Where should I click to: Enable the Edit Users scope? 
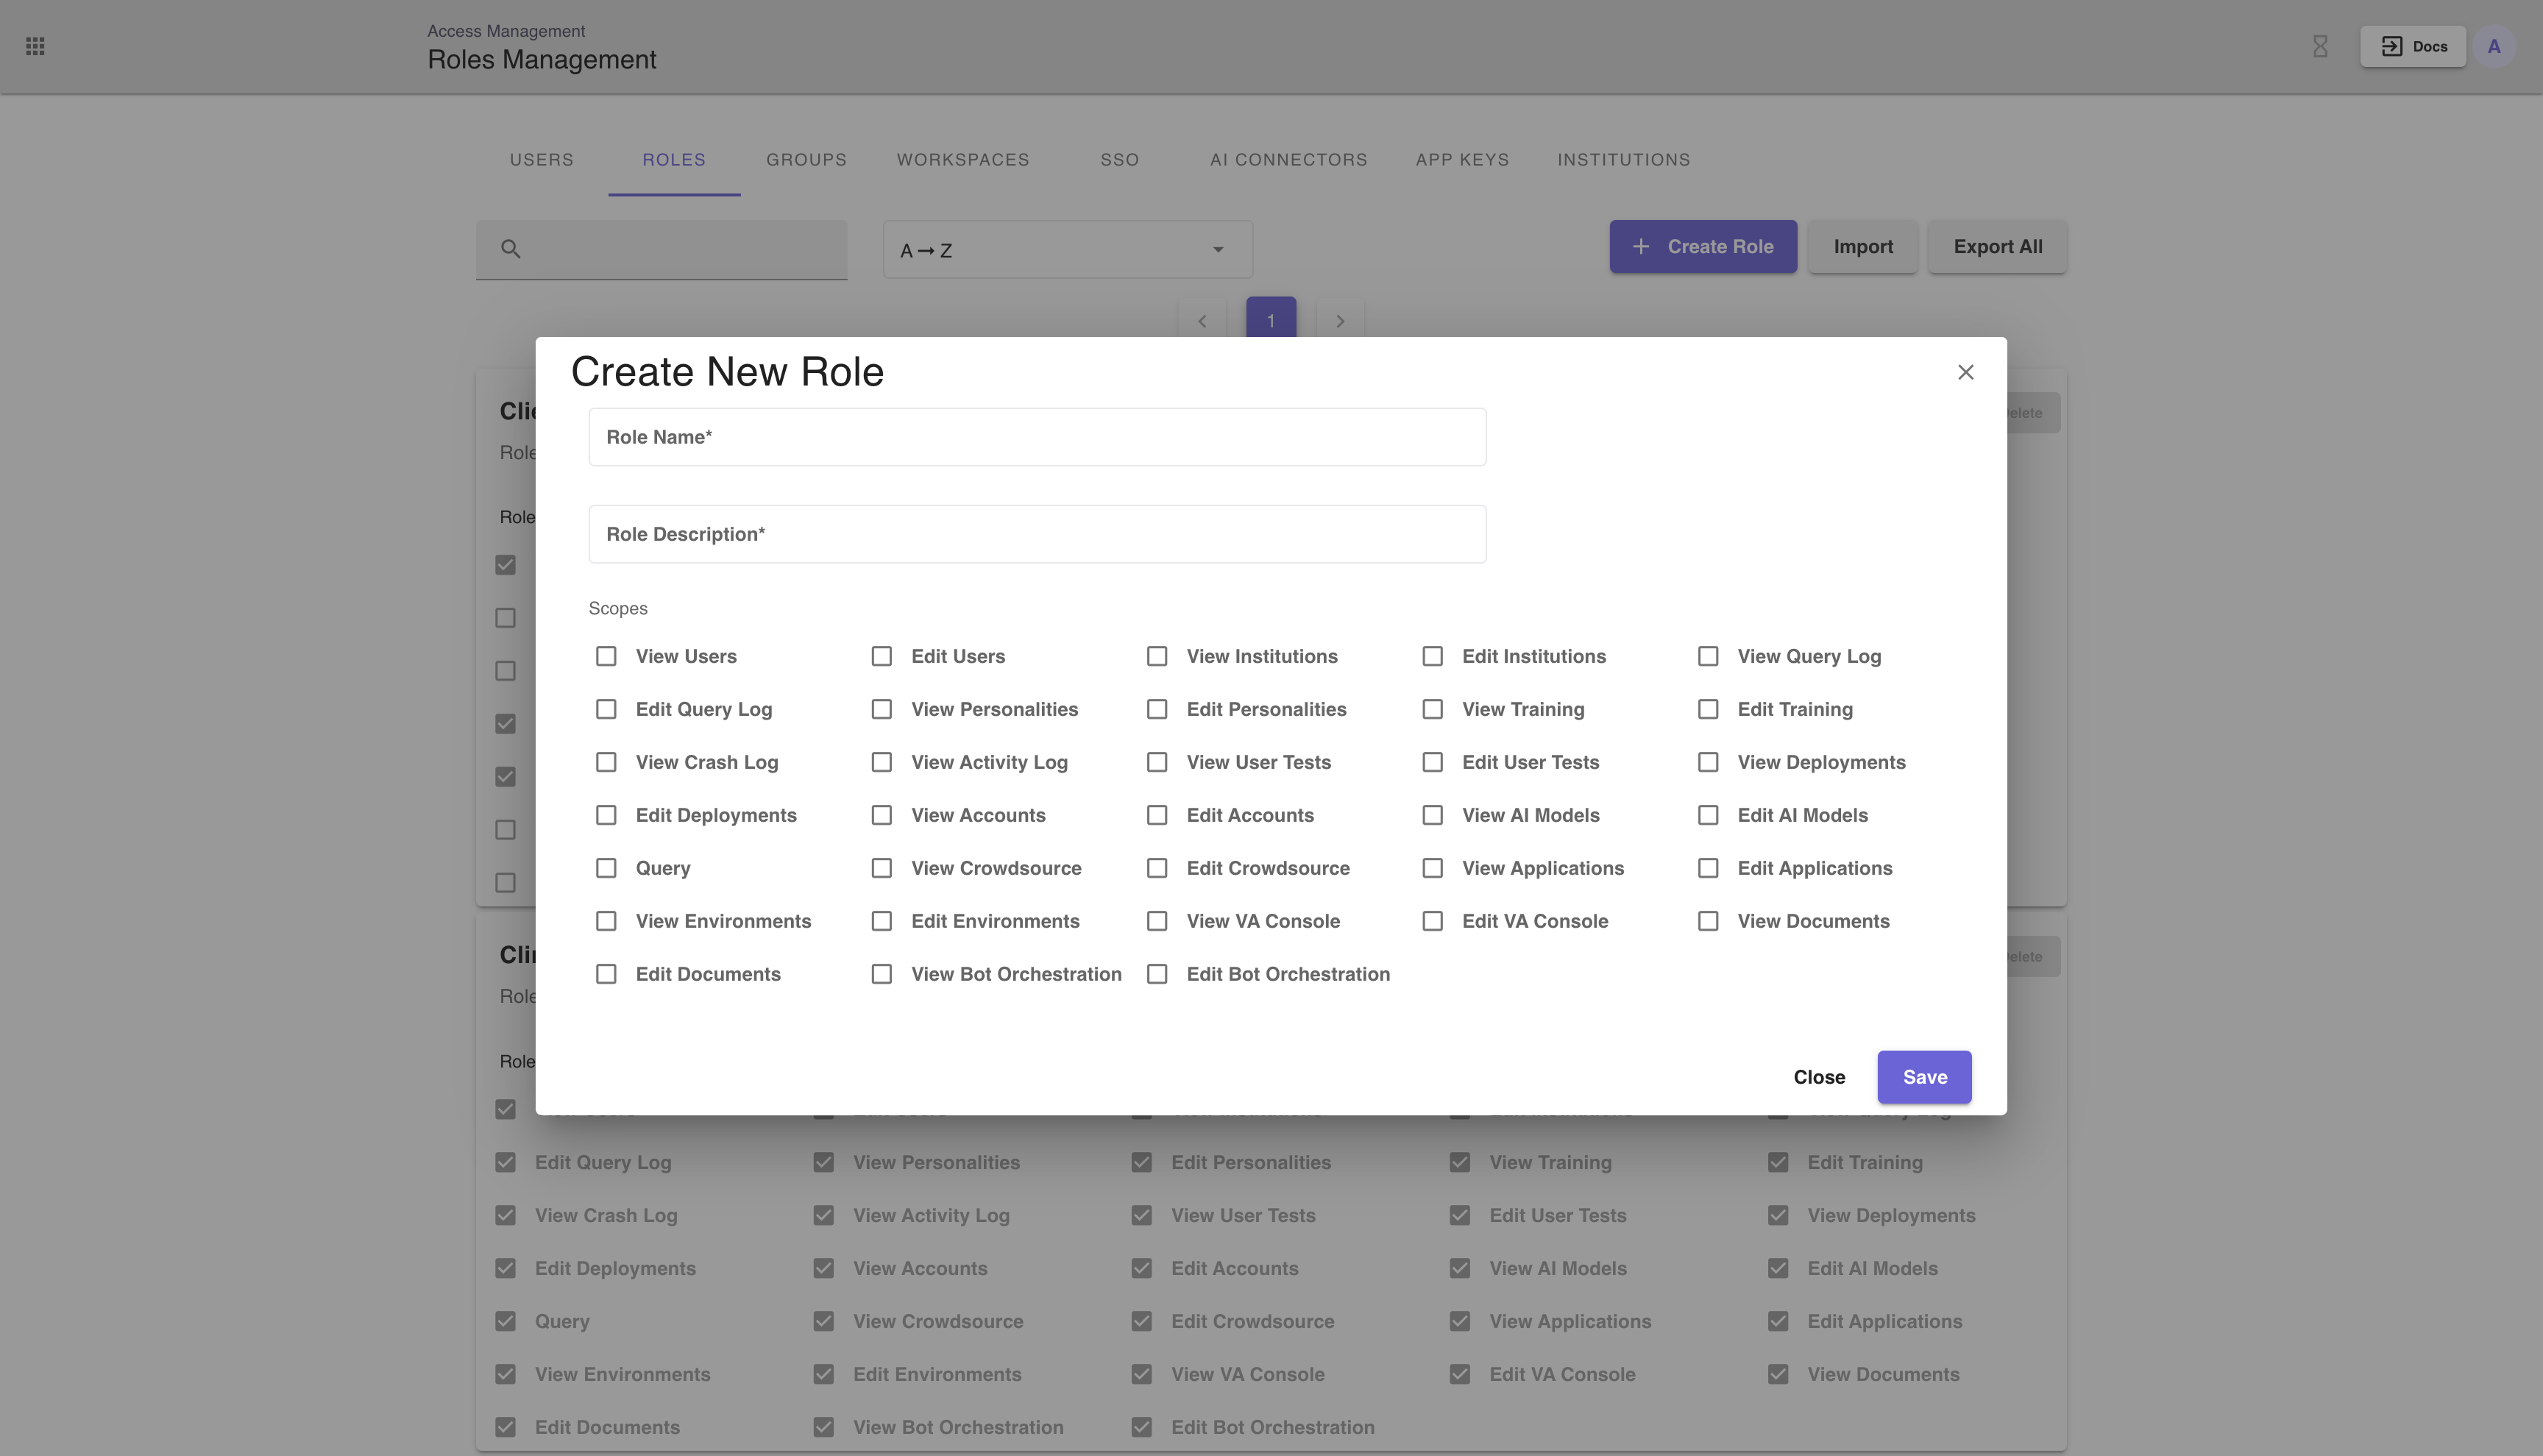(x=881, y=656)
